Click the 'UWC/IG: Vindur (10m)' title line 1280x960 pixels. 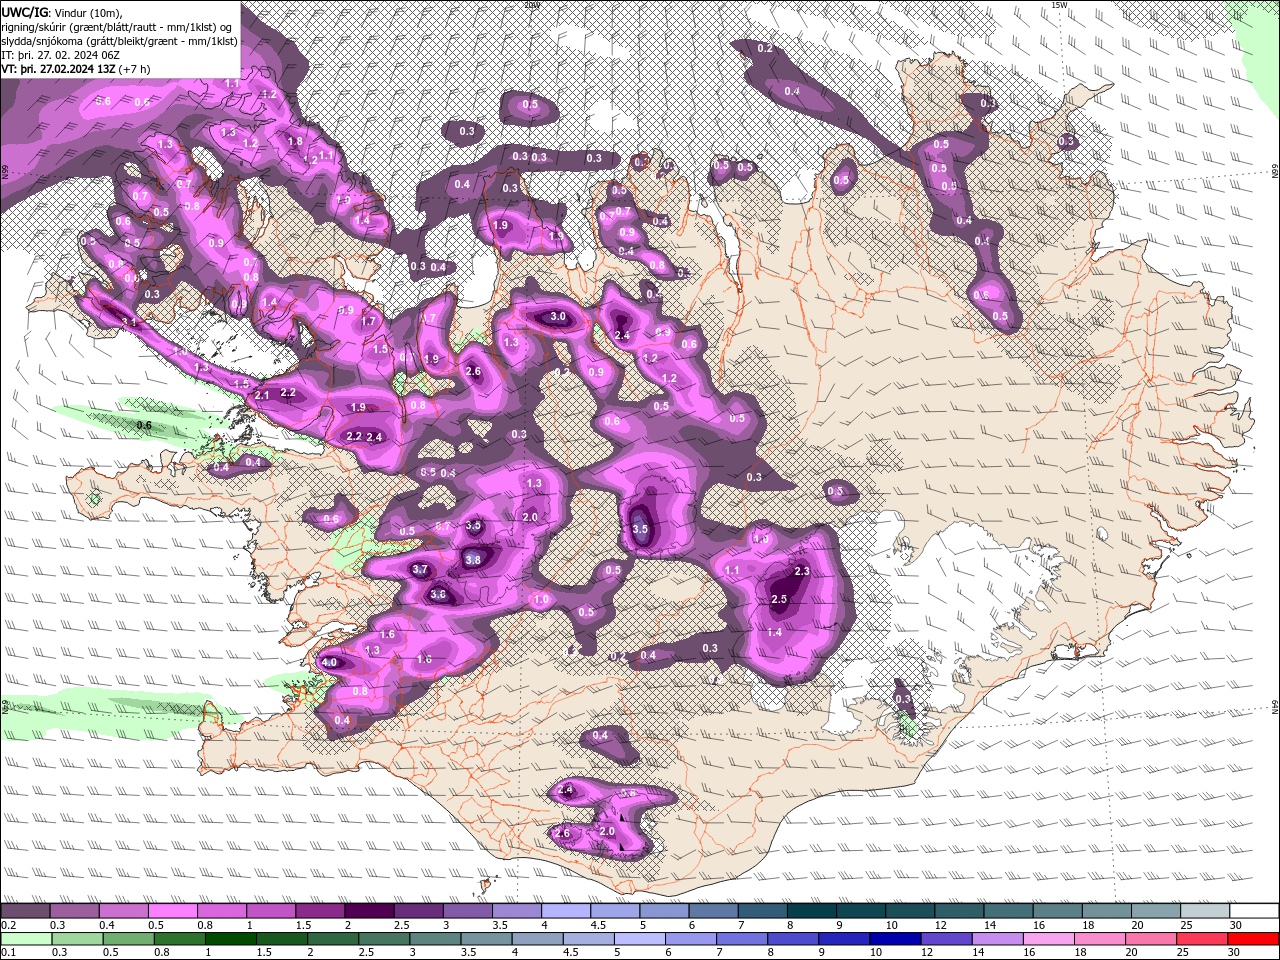(62, 12)
